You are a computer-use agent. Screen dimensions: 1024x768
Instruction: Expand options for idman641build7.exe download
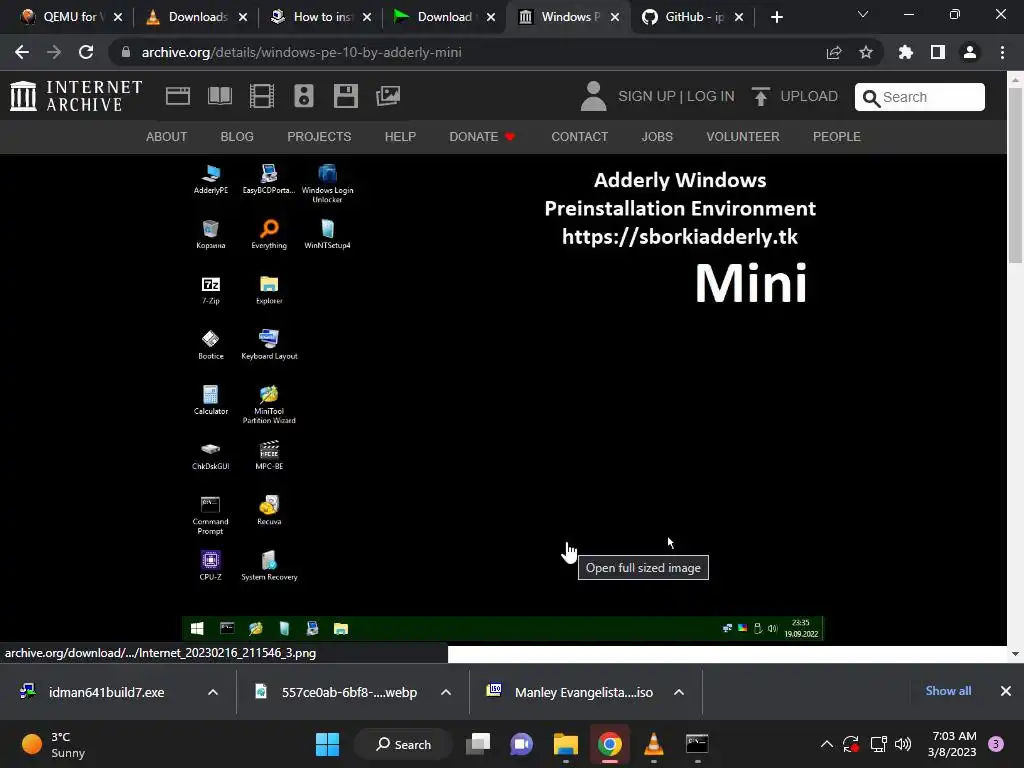(x=213, y=692)
